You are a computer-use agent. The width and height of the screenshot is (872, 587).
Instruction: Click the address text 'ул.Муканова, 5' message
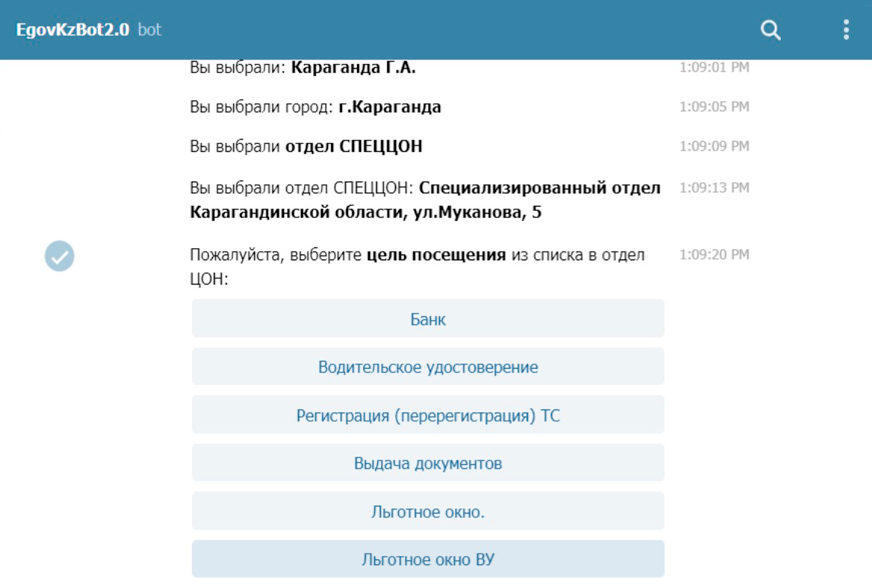[x=477, y=212]
